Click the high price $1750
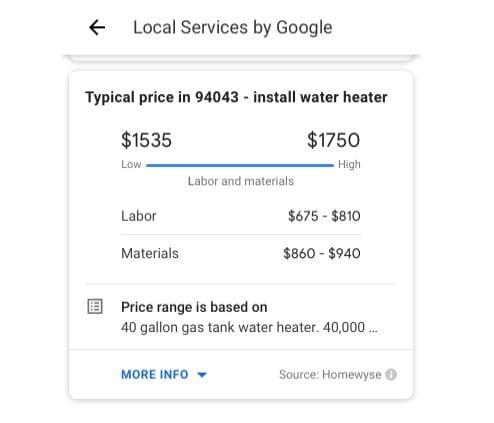 (x=333, y=140)
